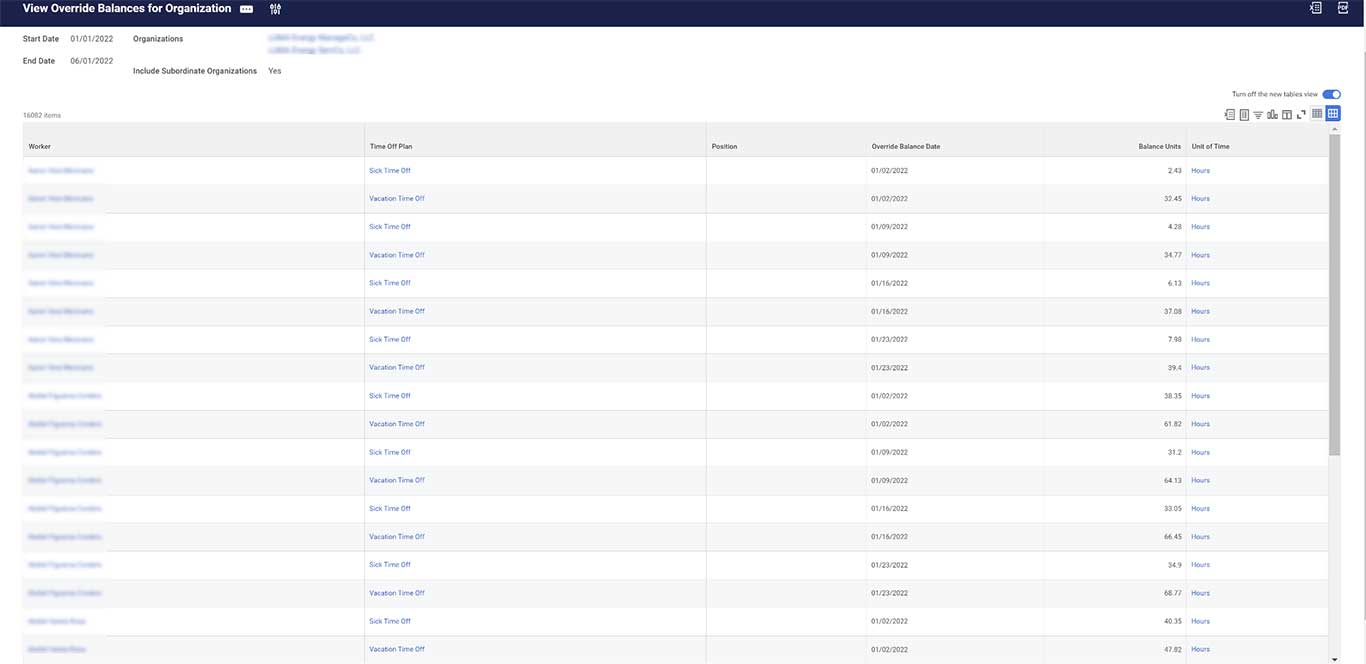The height and width of the screenshot is (664, 1366).
Task: Open the chart view bar graph icon
Action: coord(1272,114)
